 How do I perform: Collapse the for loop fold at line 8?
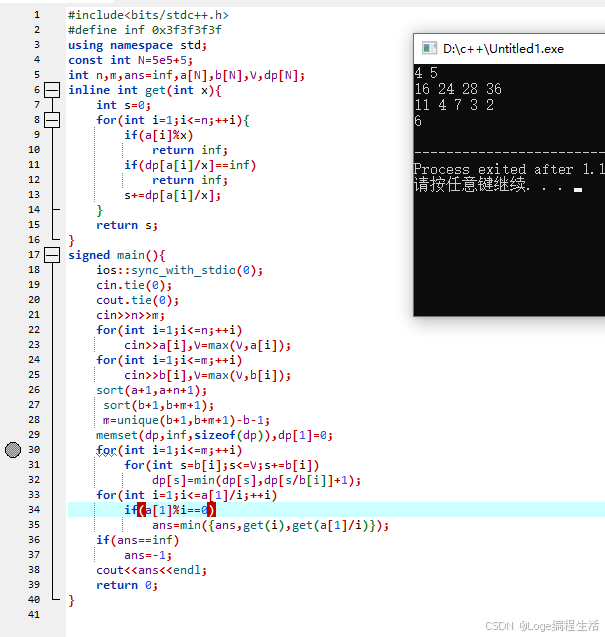[x=52, y=120]
